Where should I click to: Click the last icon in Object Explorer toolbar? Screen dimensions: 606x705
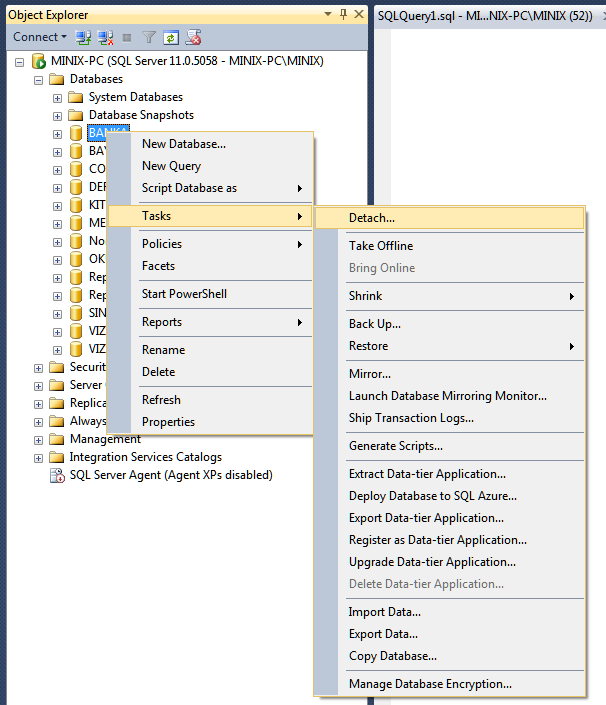click(193, 37)
